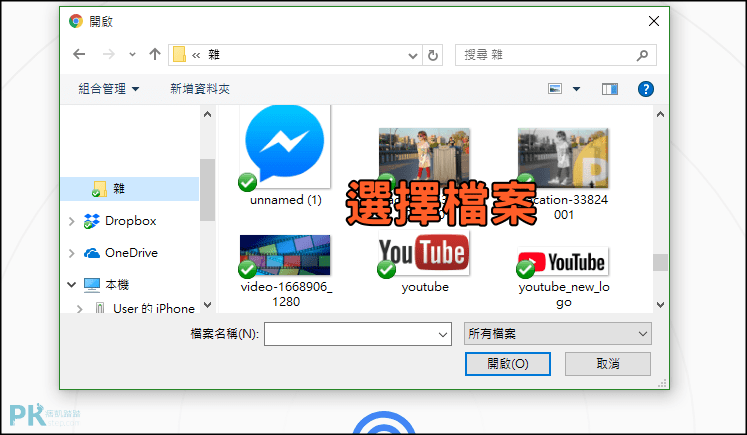Select the video-1668906_1280 file thumbnail
747x435 pixels.
[285, 255]
